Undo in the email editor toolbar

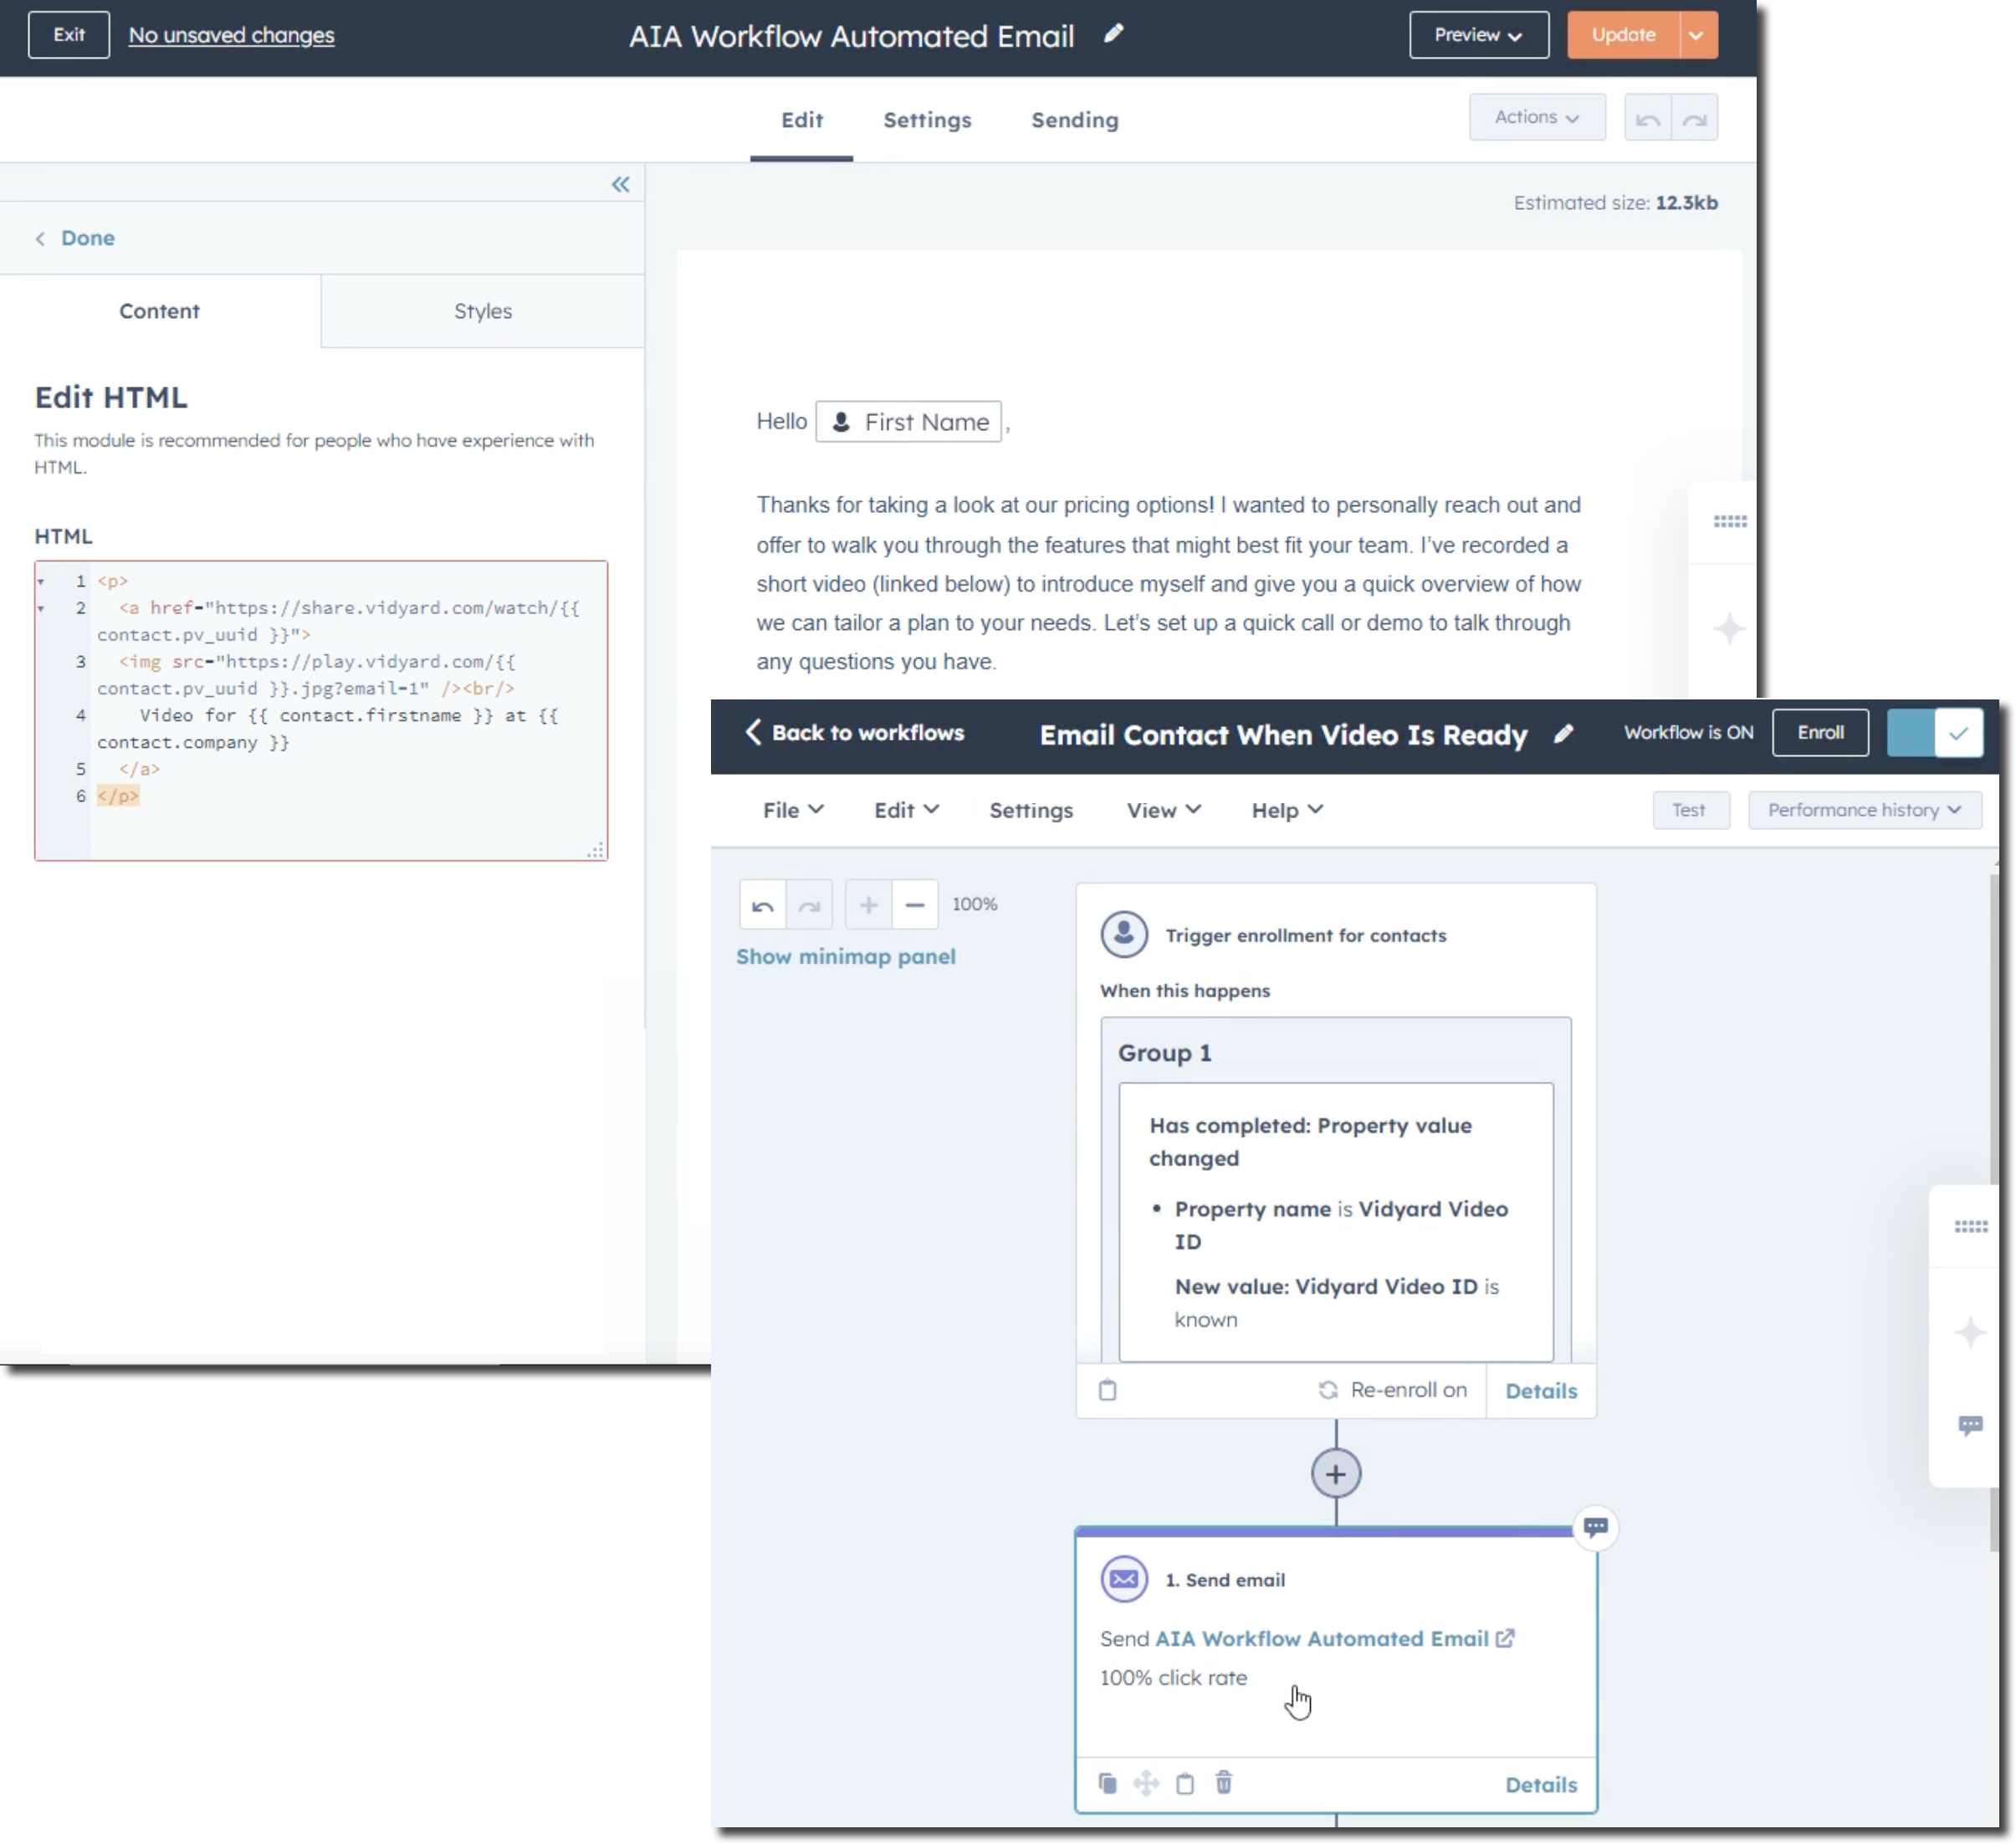pyautogui.click(x=1647, y=119)
